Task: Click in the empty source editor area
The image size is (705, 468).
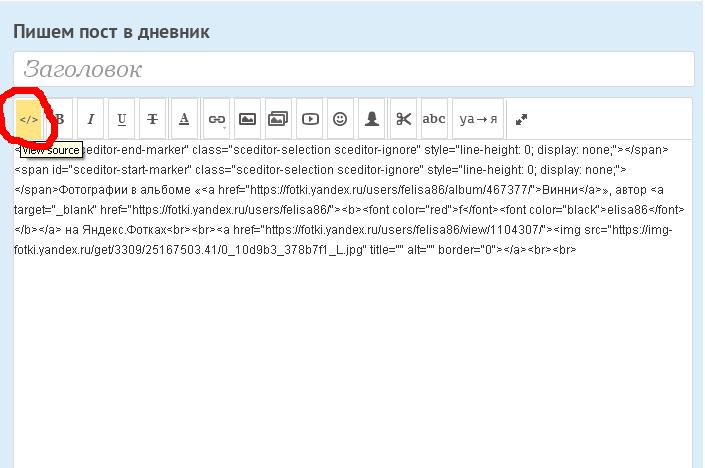Action: 353,360
